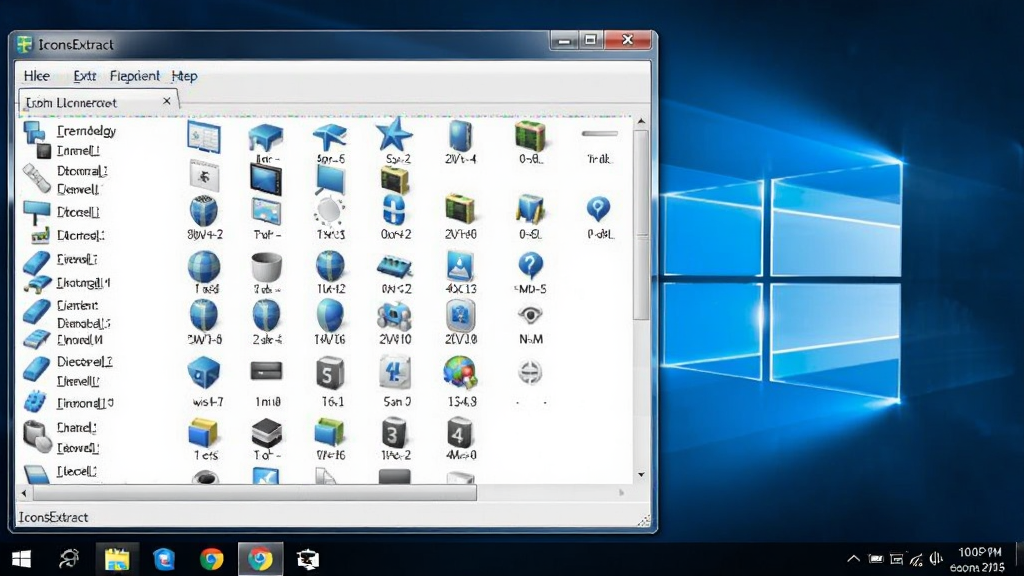Select the Icom Llonnercet tab

(x=98, y=103)
